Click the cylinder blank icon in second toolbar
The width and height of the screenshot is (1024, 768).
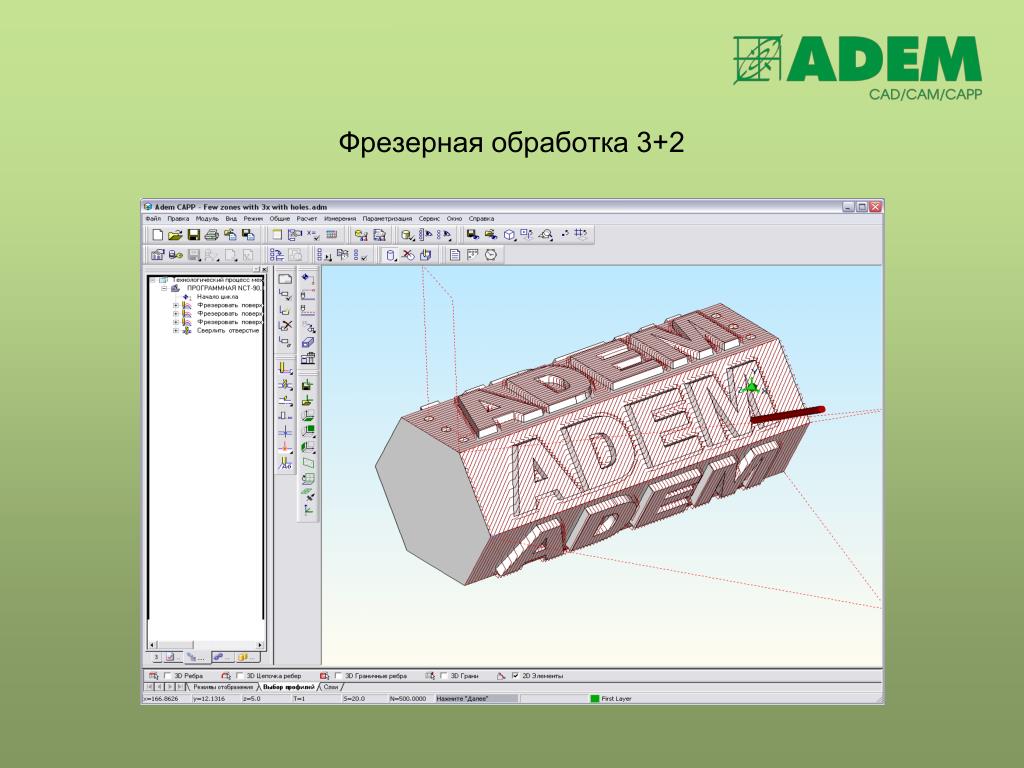click(x=390, y=255)
